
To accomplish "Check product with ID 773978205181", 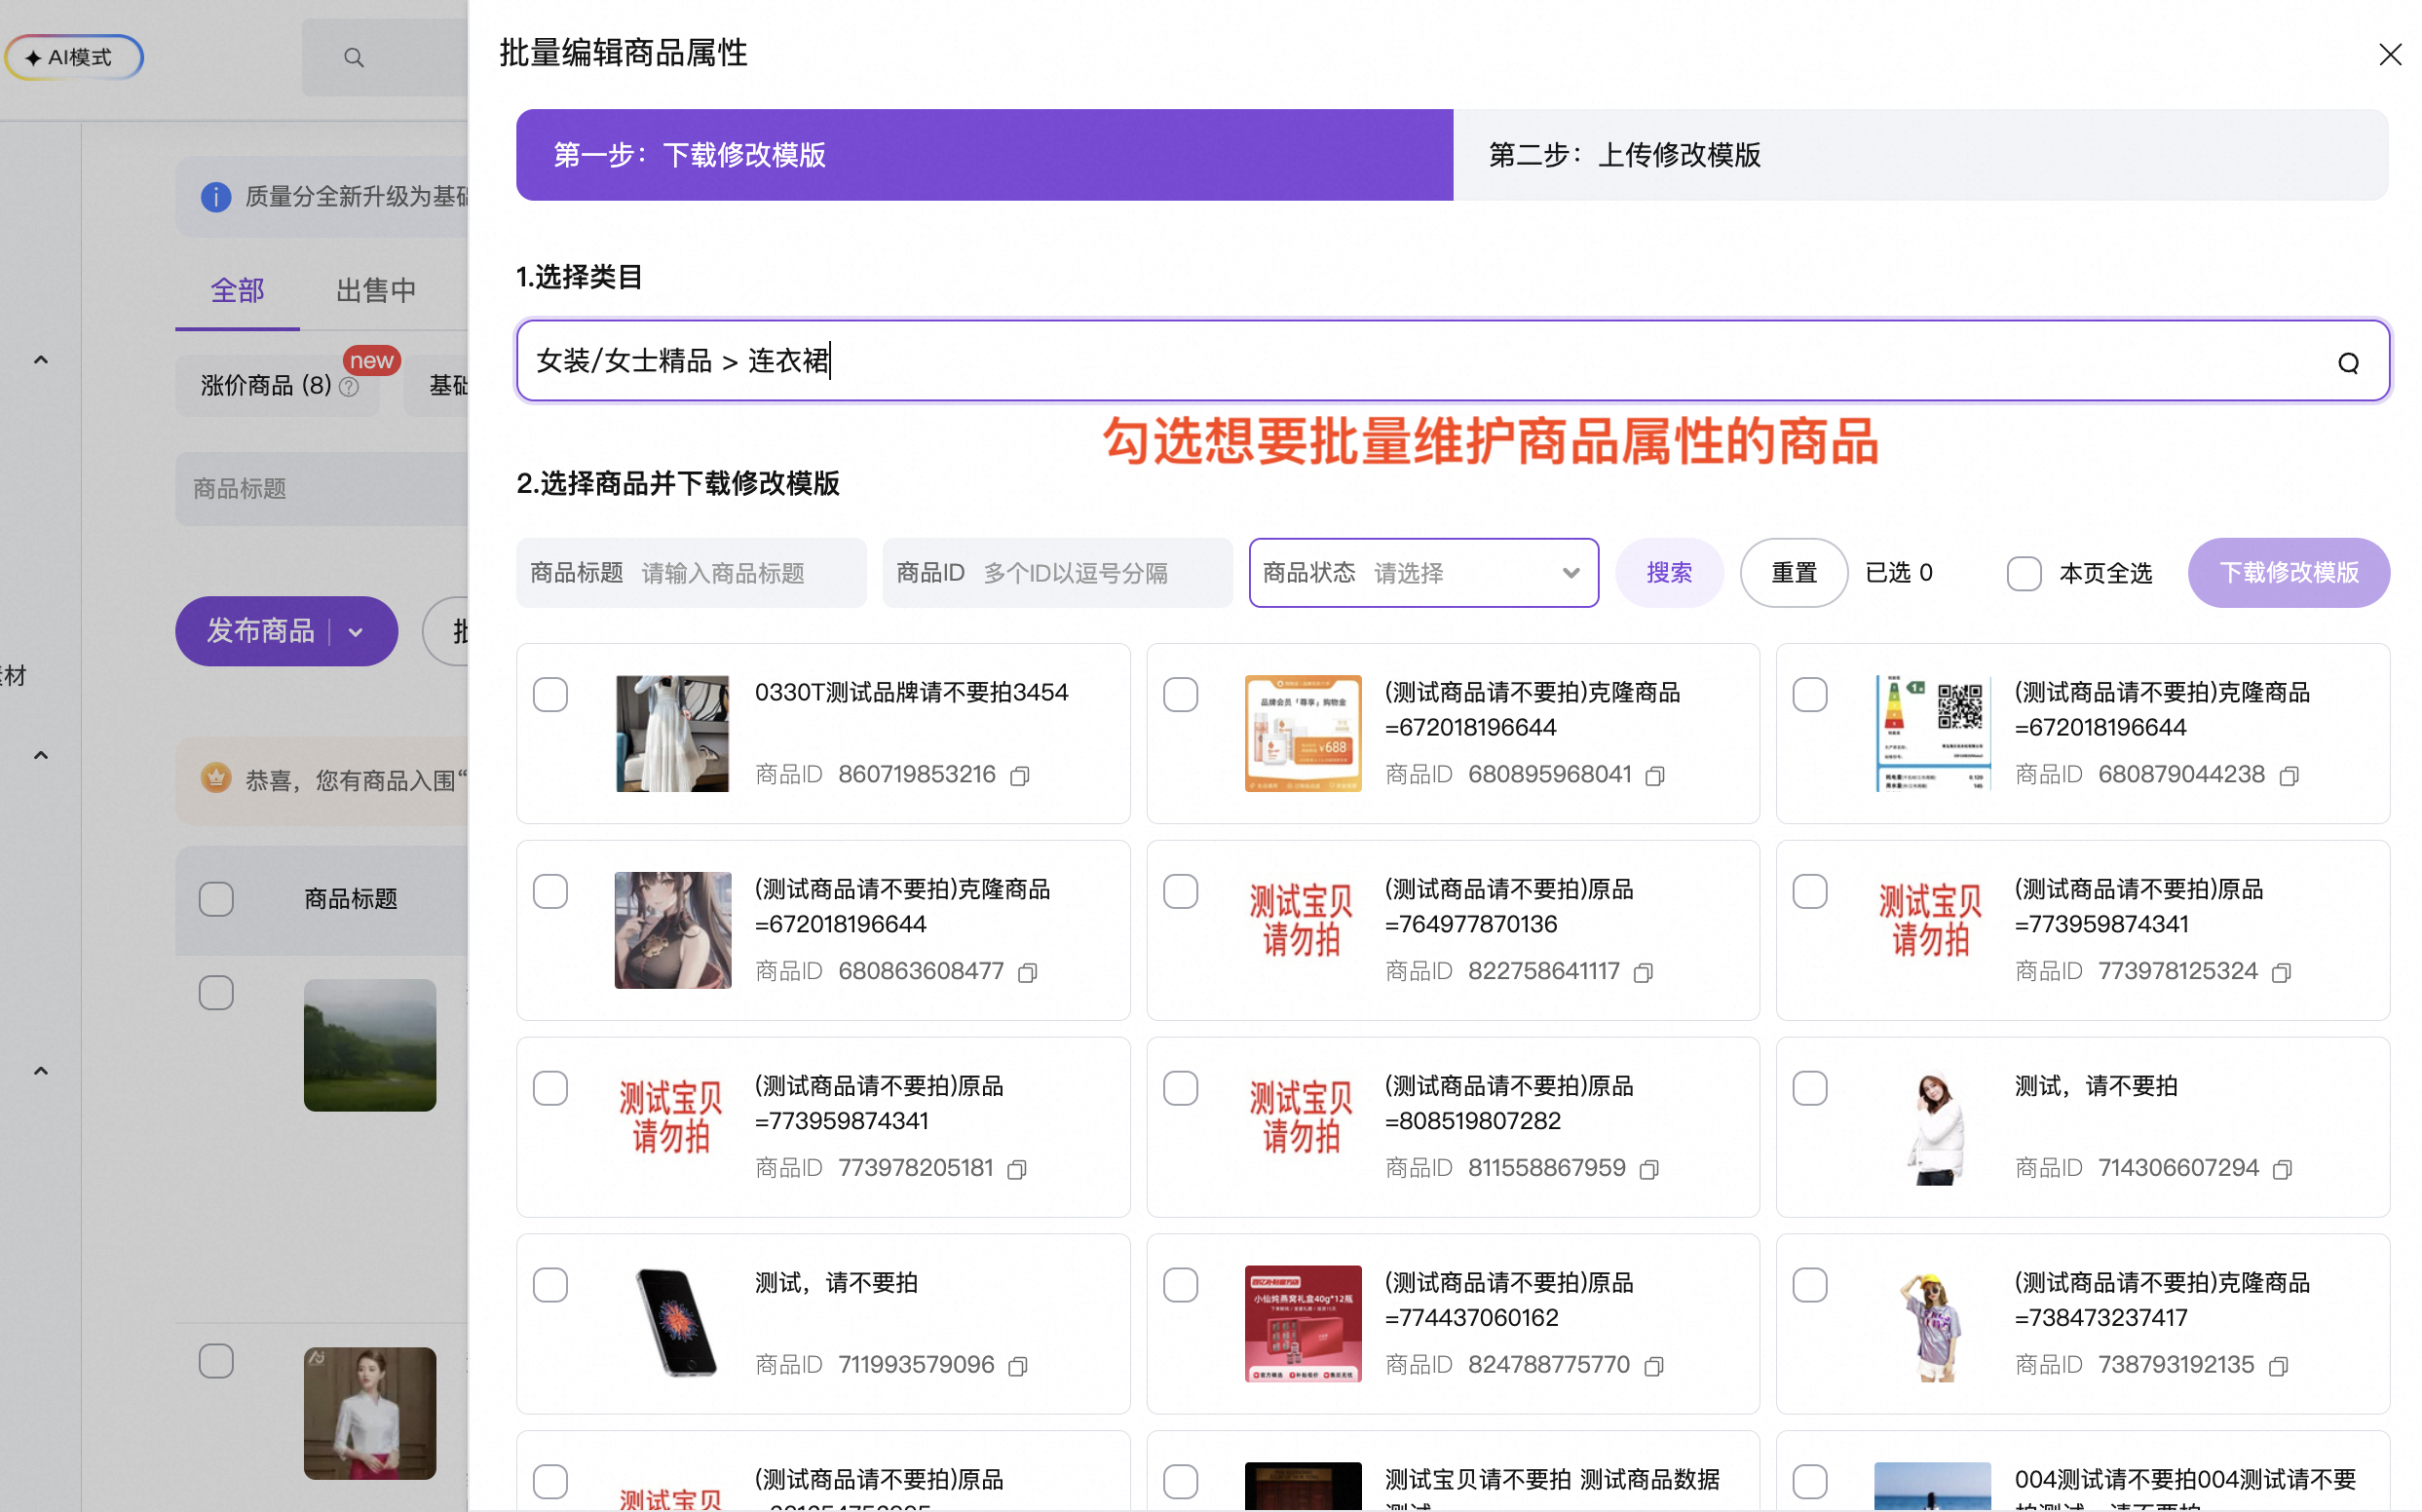I will coord(550,1088).
